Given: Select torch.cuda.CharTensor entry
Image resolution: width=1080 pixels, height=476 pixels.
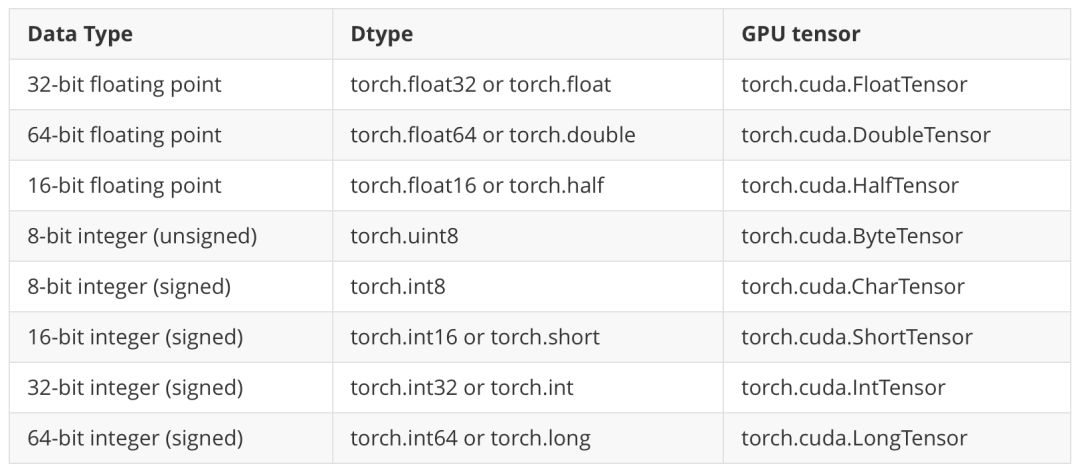Looking at the screenshot, I should click(853, 287).
